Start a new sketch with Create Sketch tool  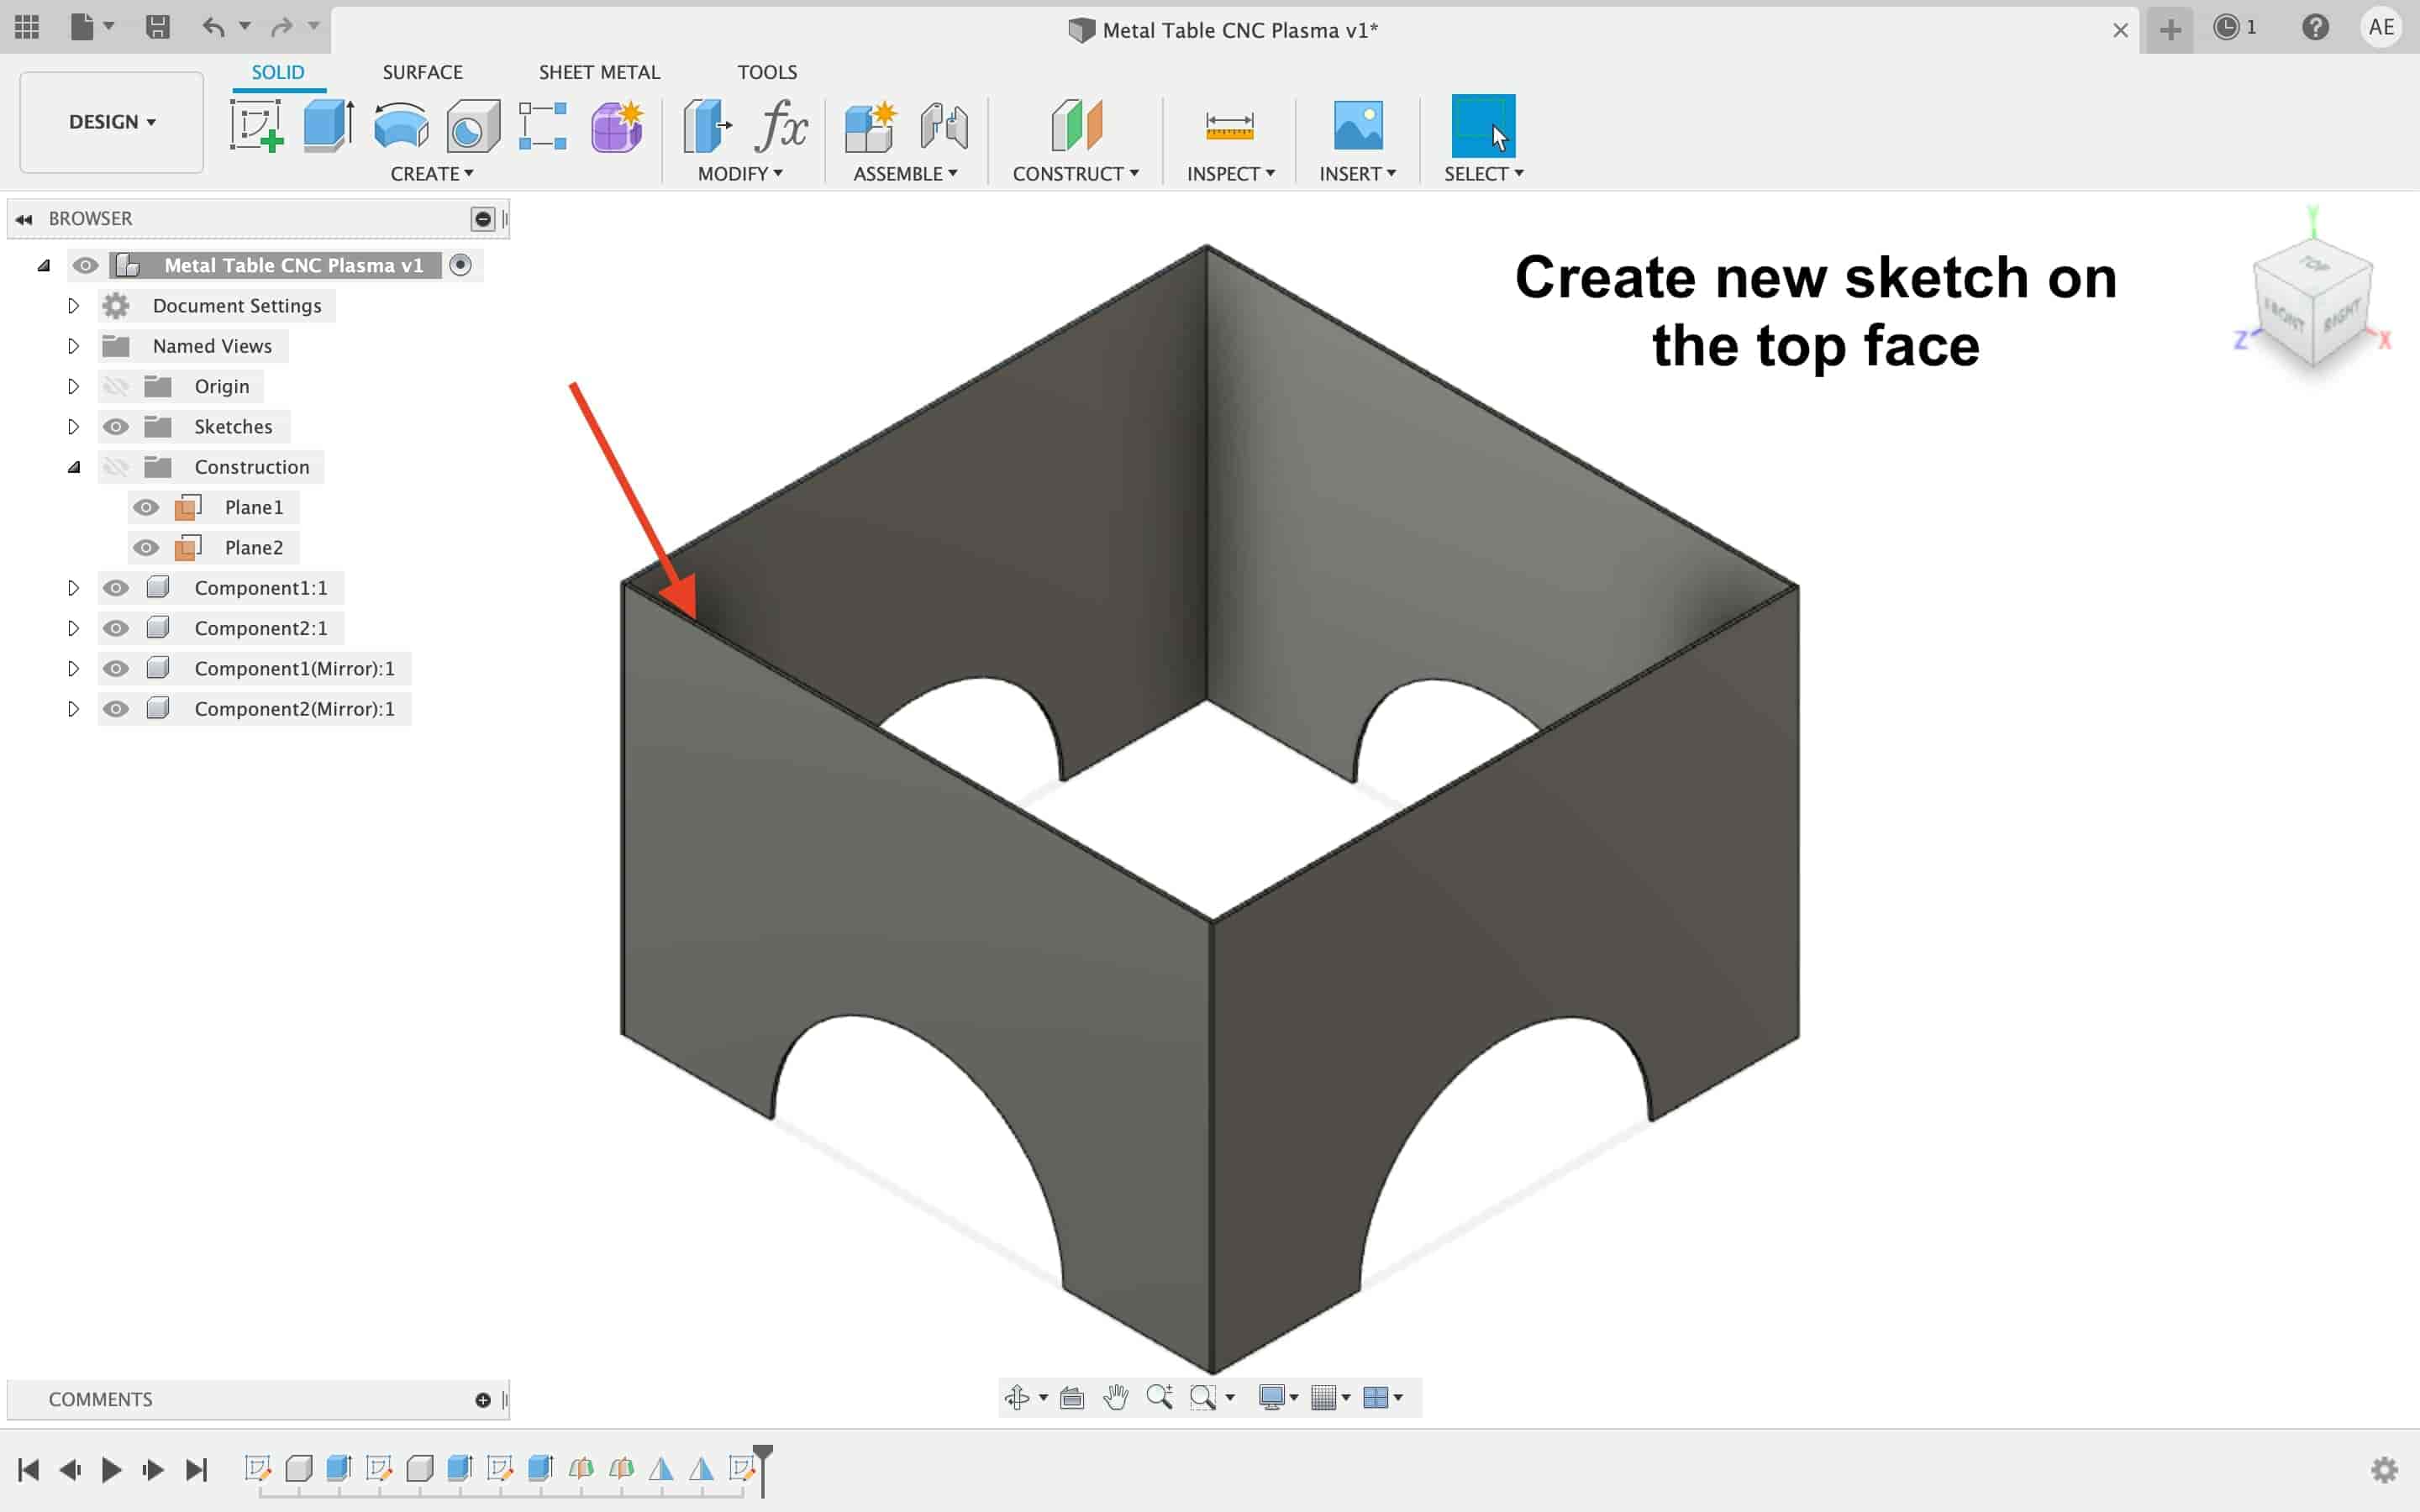tap(257, 126)
